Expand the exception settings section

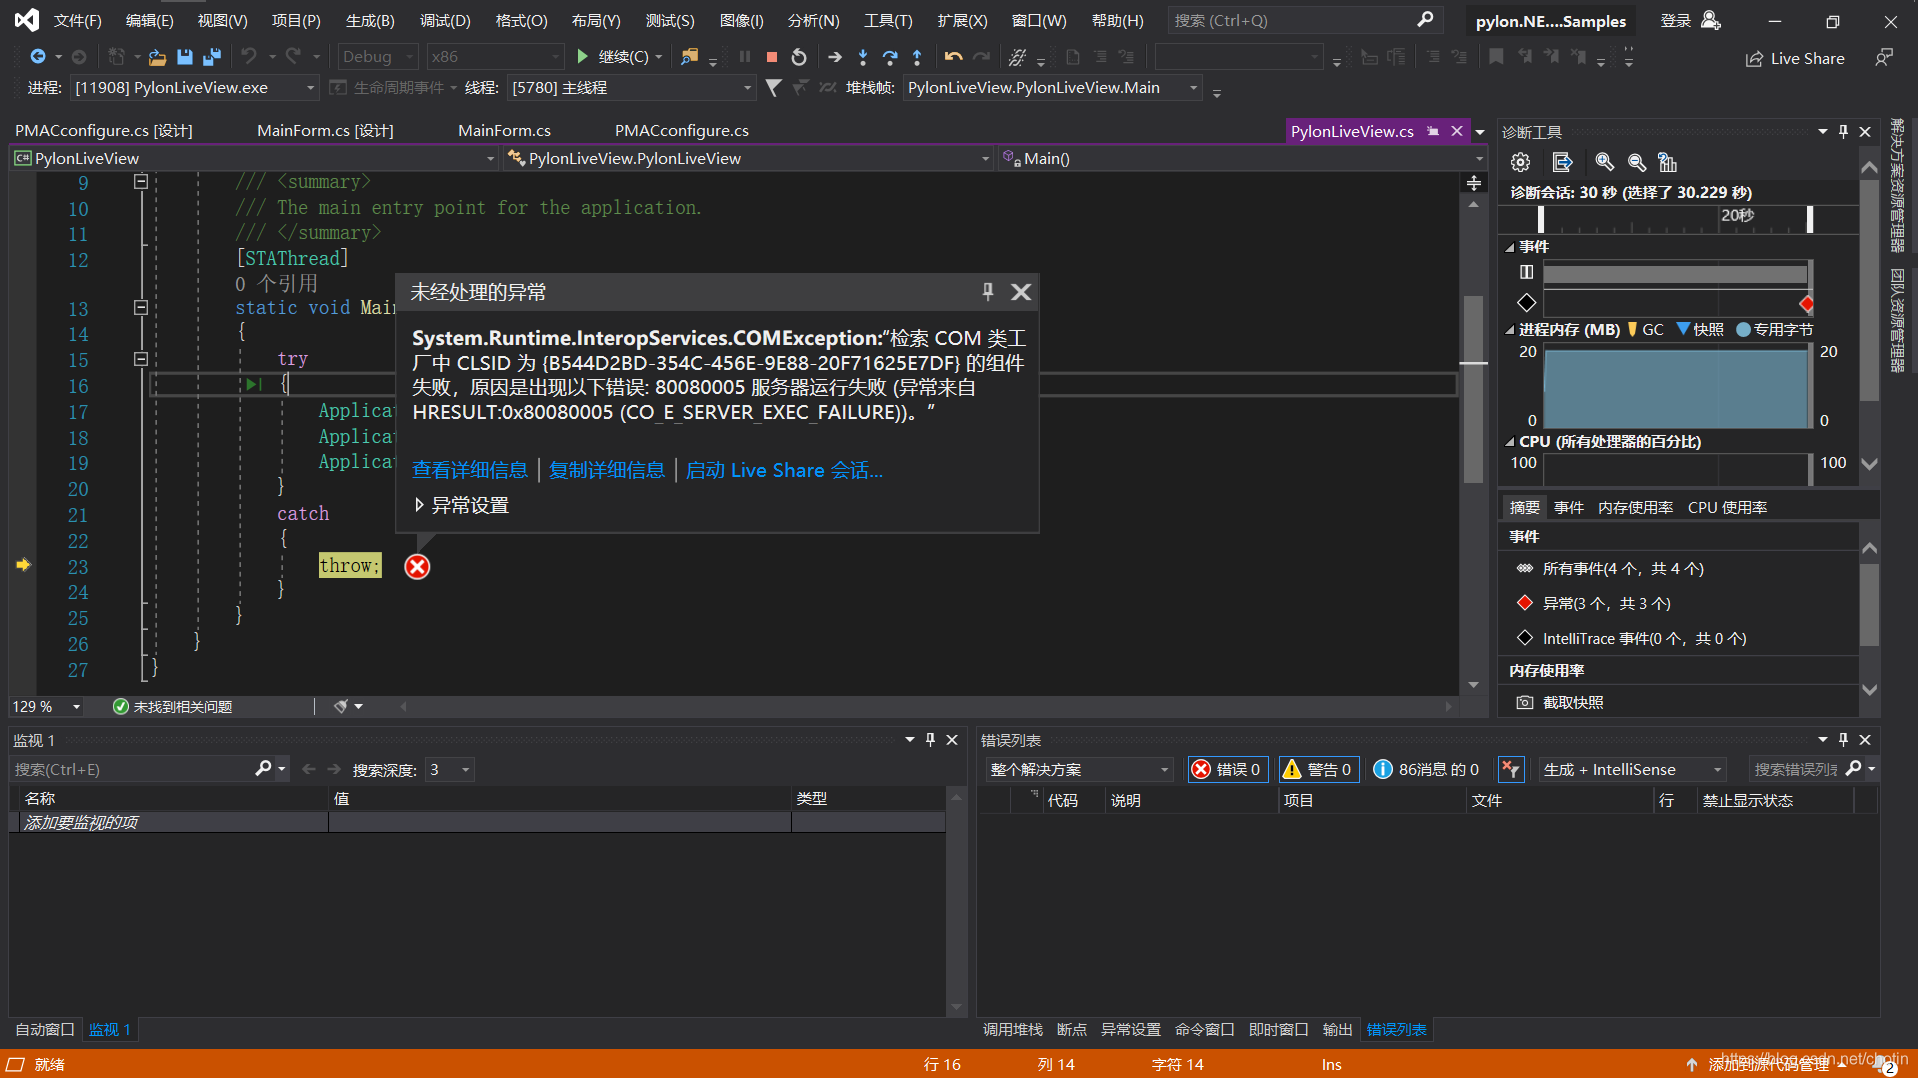click(x=462, y=506)
